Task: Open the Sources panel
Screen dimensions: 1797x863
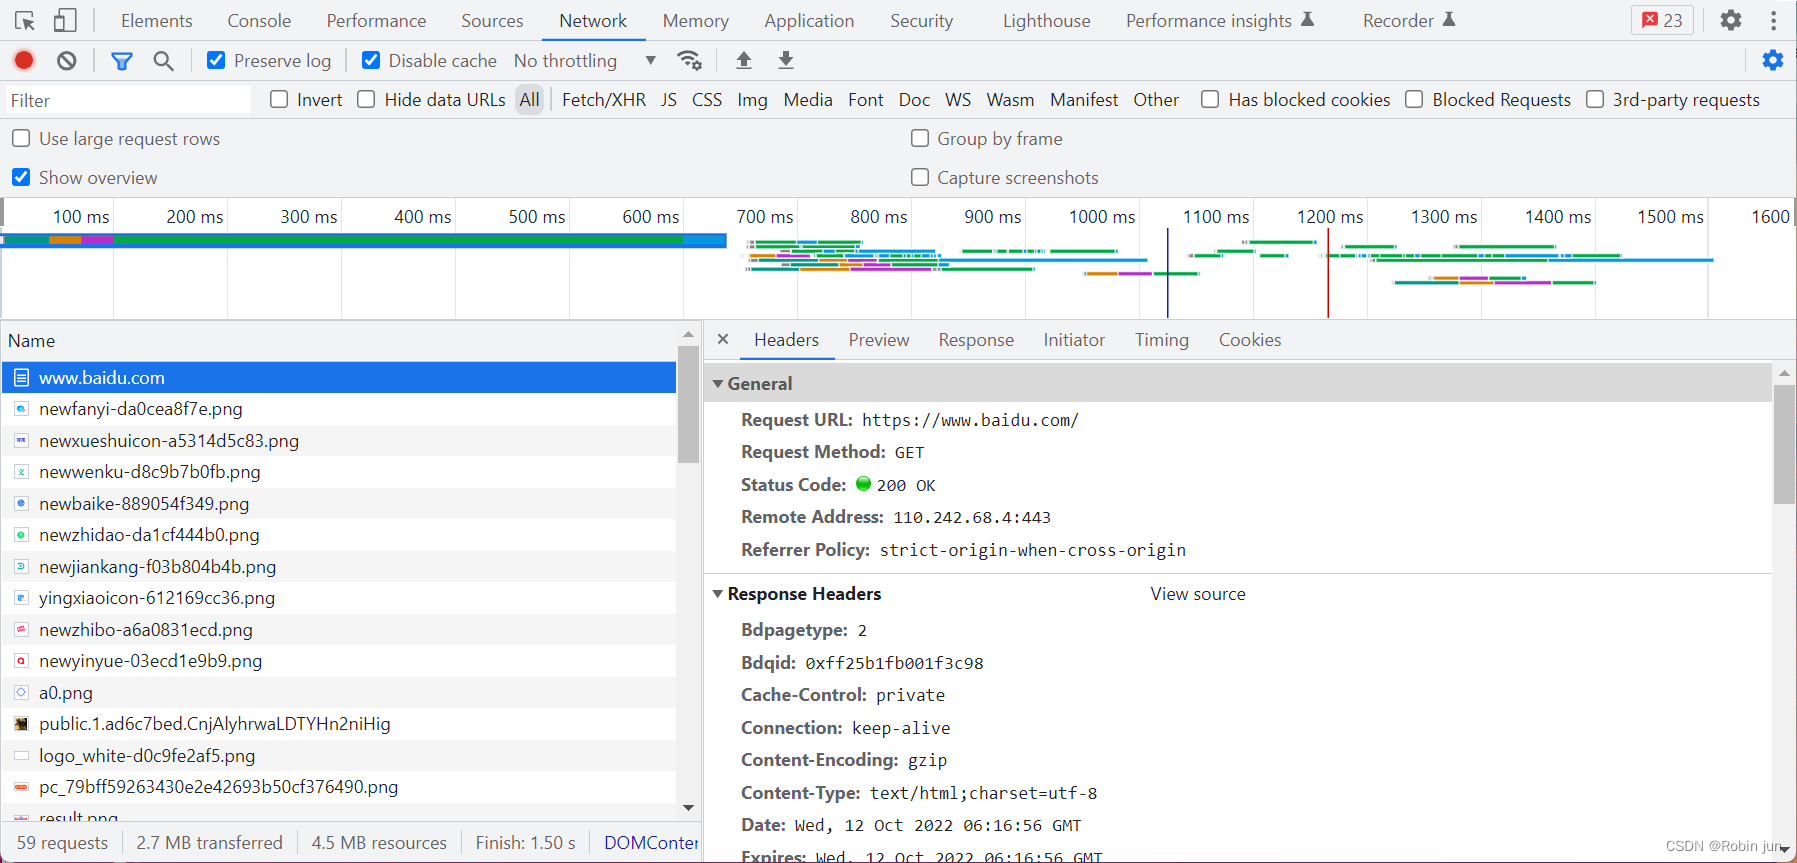Action: (492, 20)
